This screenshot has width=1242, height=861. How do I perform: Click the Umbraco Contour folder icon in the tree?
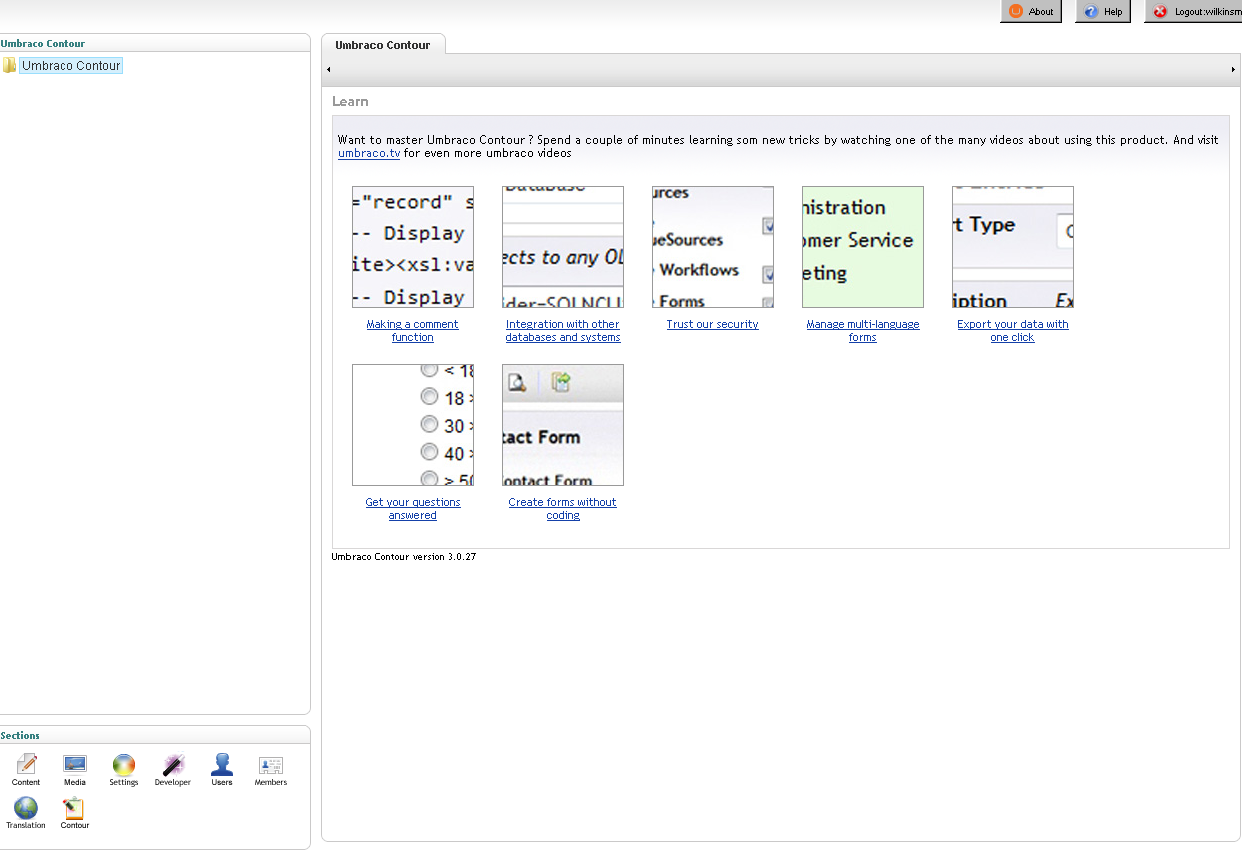(10, 66)
